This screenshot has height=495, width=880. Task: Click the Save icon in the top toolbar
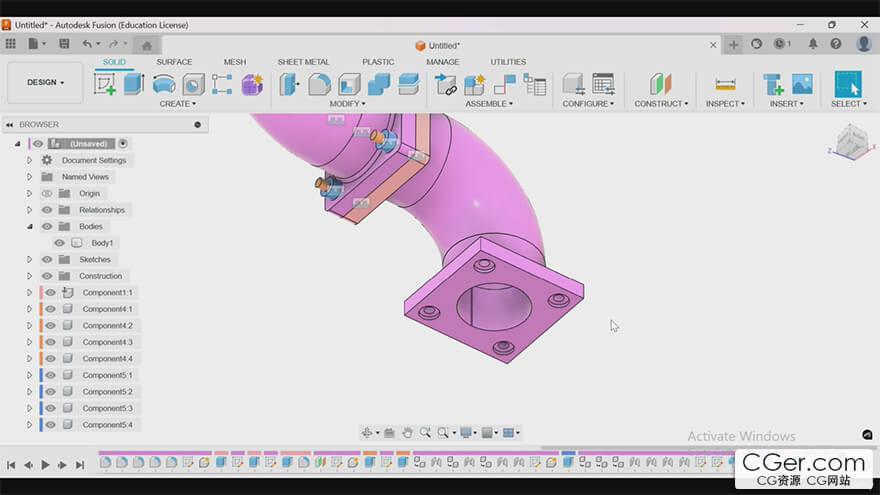[x=64, y=44]
